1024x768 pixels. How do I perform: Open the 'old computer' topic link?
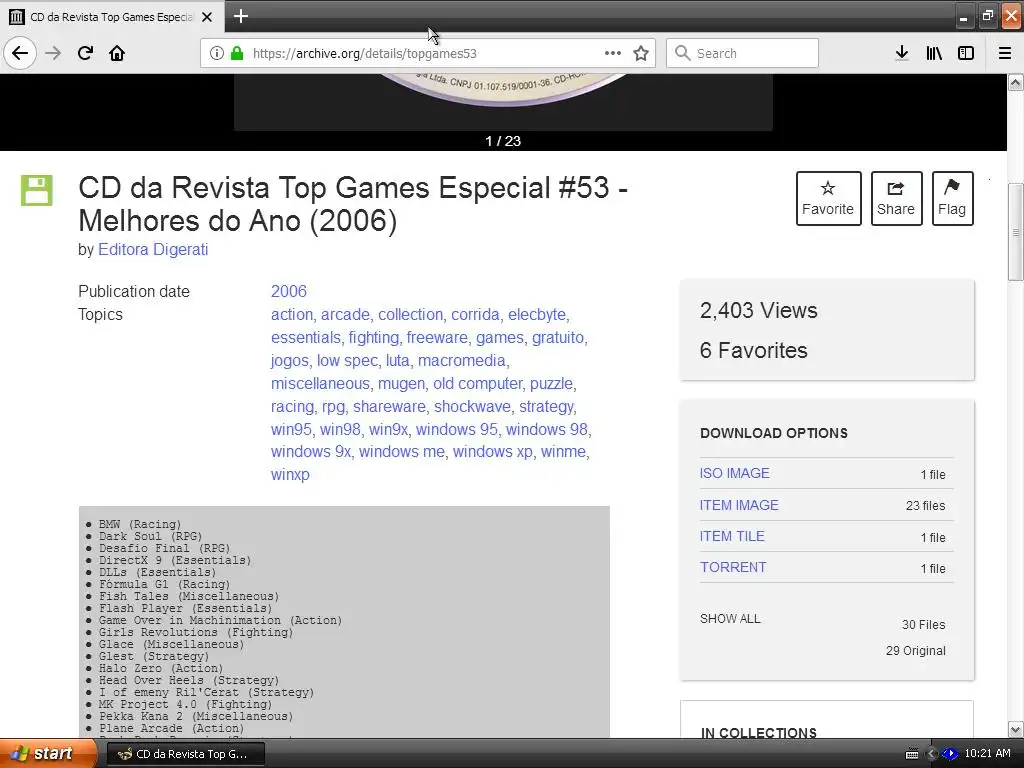point(477,383)
